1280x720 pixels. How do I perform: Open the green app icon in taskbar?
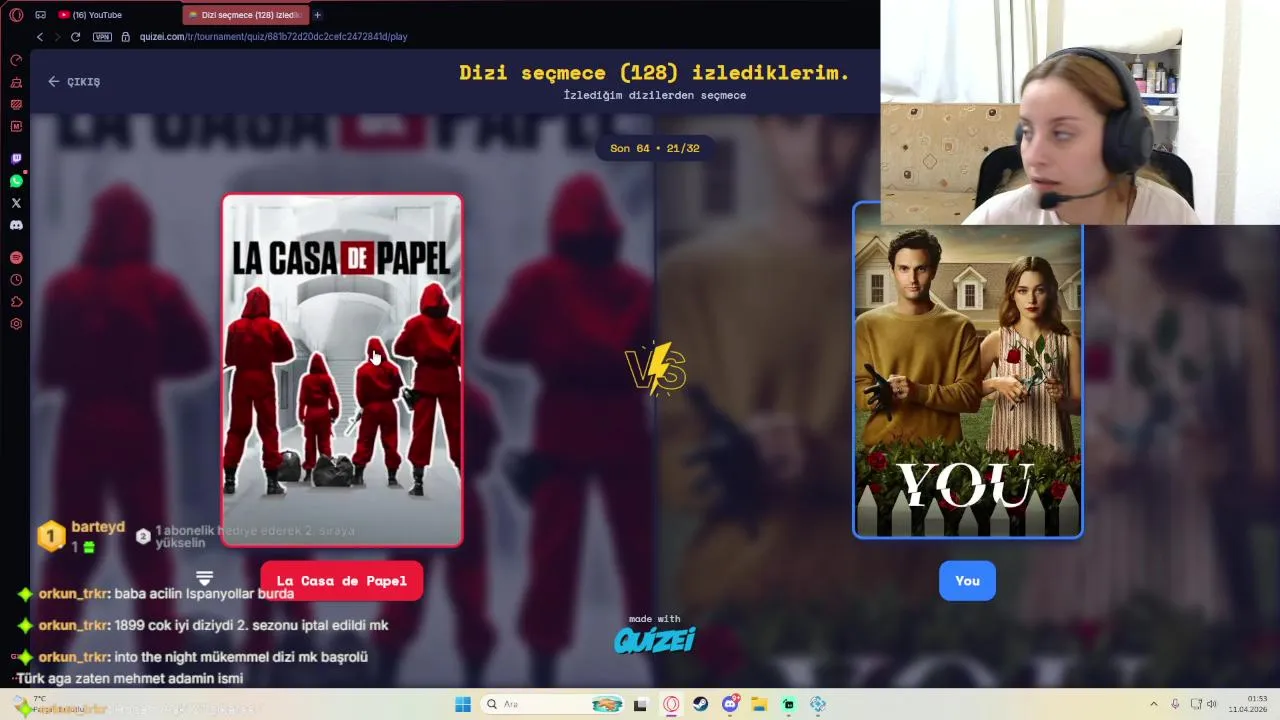(x=789, y=704)
